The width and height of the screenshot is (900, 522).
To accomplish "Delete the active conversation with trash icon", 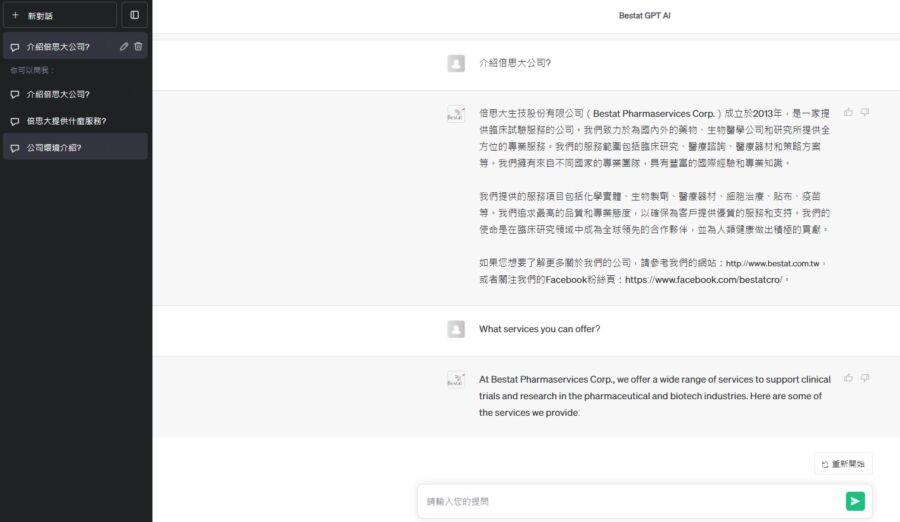I will click(138, 47).
